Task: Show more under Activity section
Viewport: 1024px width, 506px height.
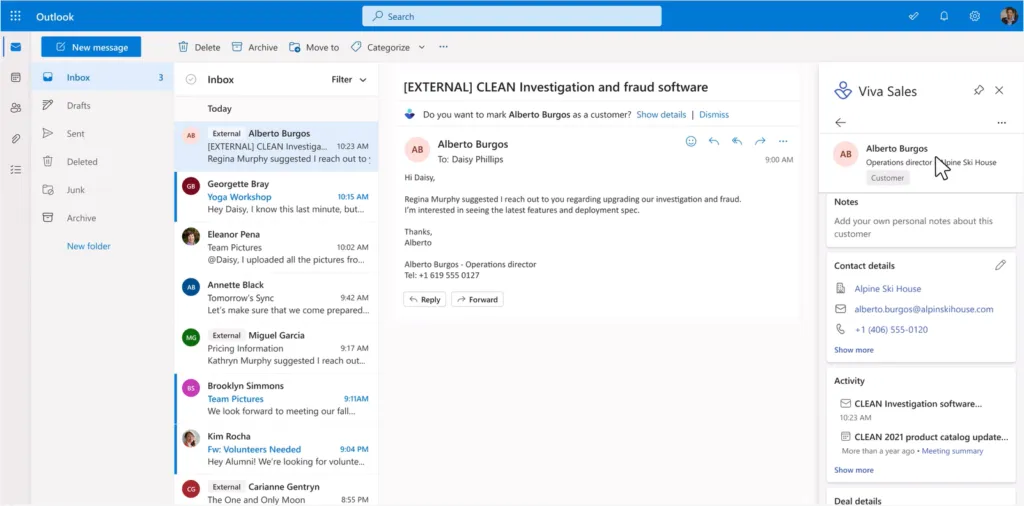Action: pyautogui.click(x=853, y=470)
